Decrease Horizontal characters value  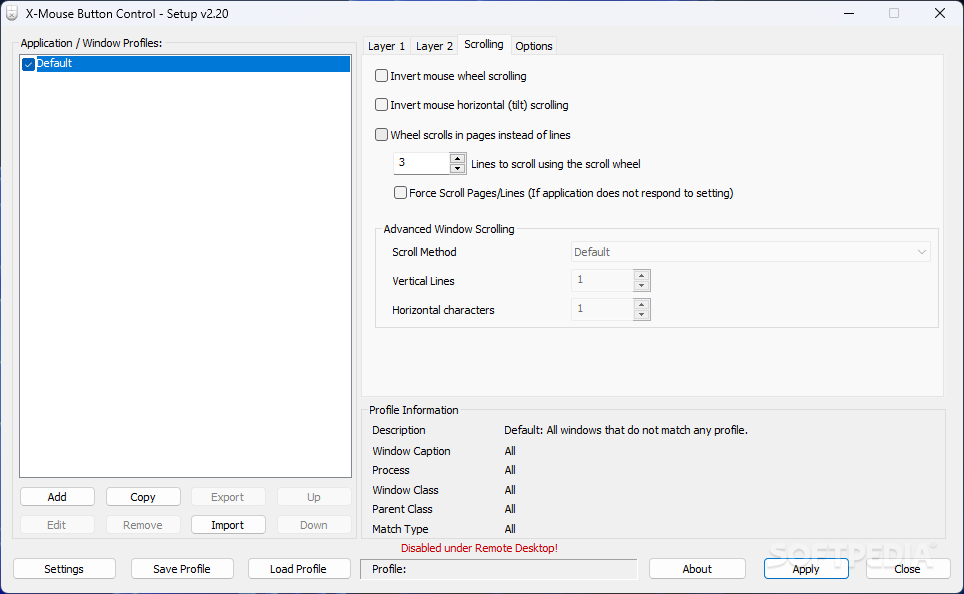pyautogui.click(x=641, y=314)
